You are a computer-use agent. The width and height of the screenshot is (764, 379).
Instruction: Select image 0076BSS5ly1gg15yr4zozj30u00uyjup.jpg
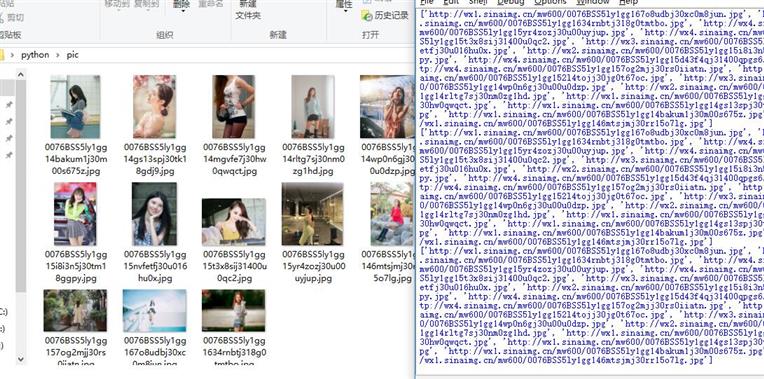[312, 214]
